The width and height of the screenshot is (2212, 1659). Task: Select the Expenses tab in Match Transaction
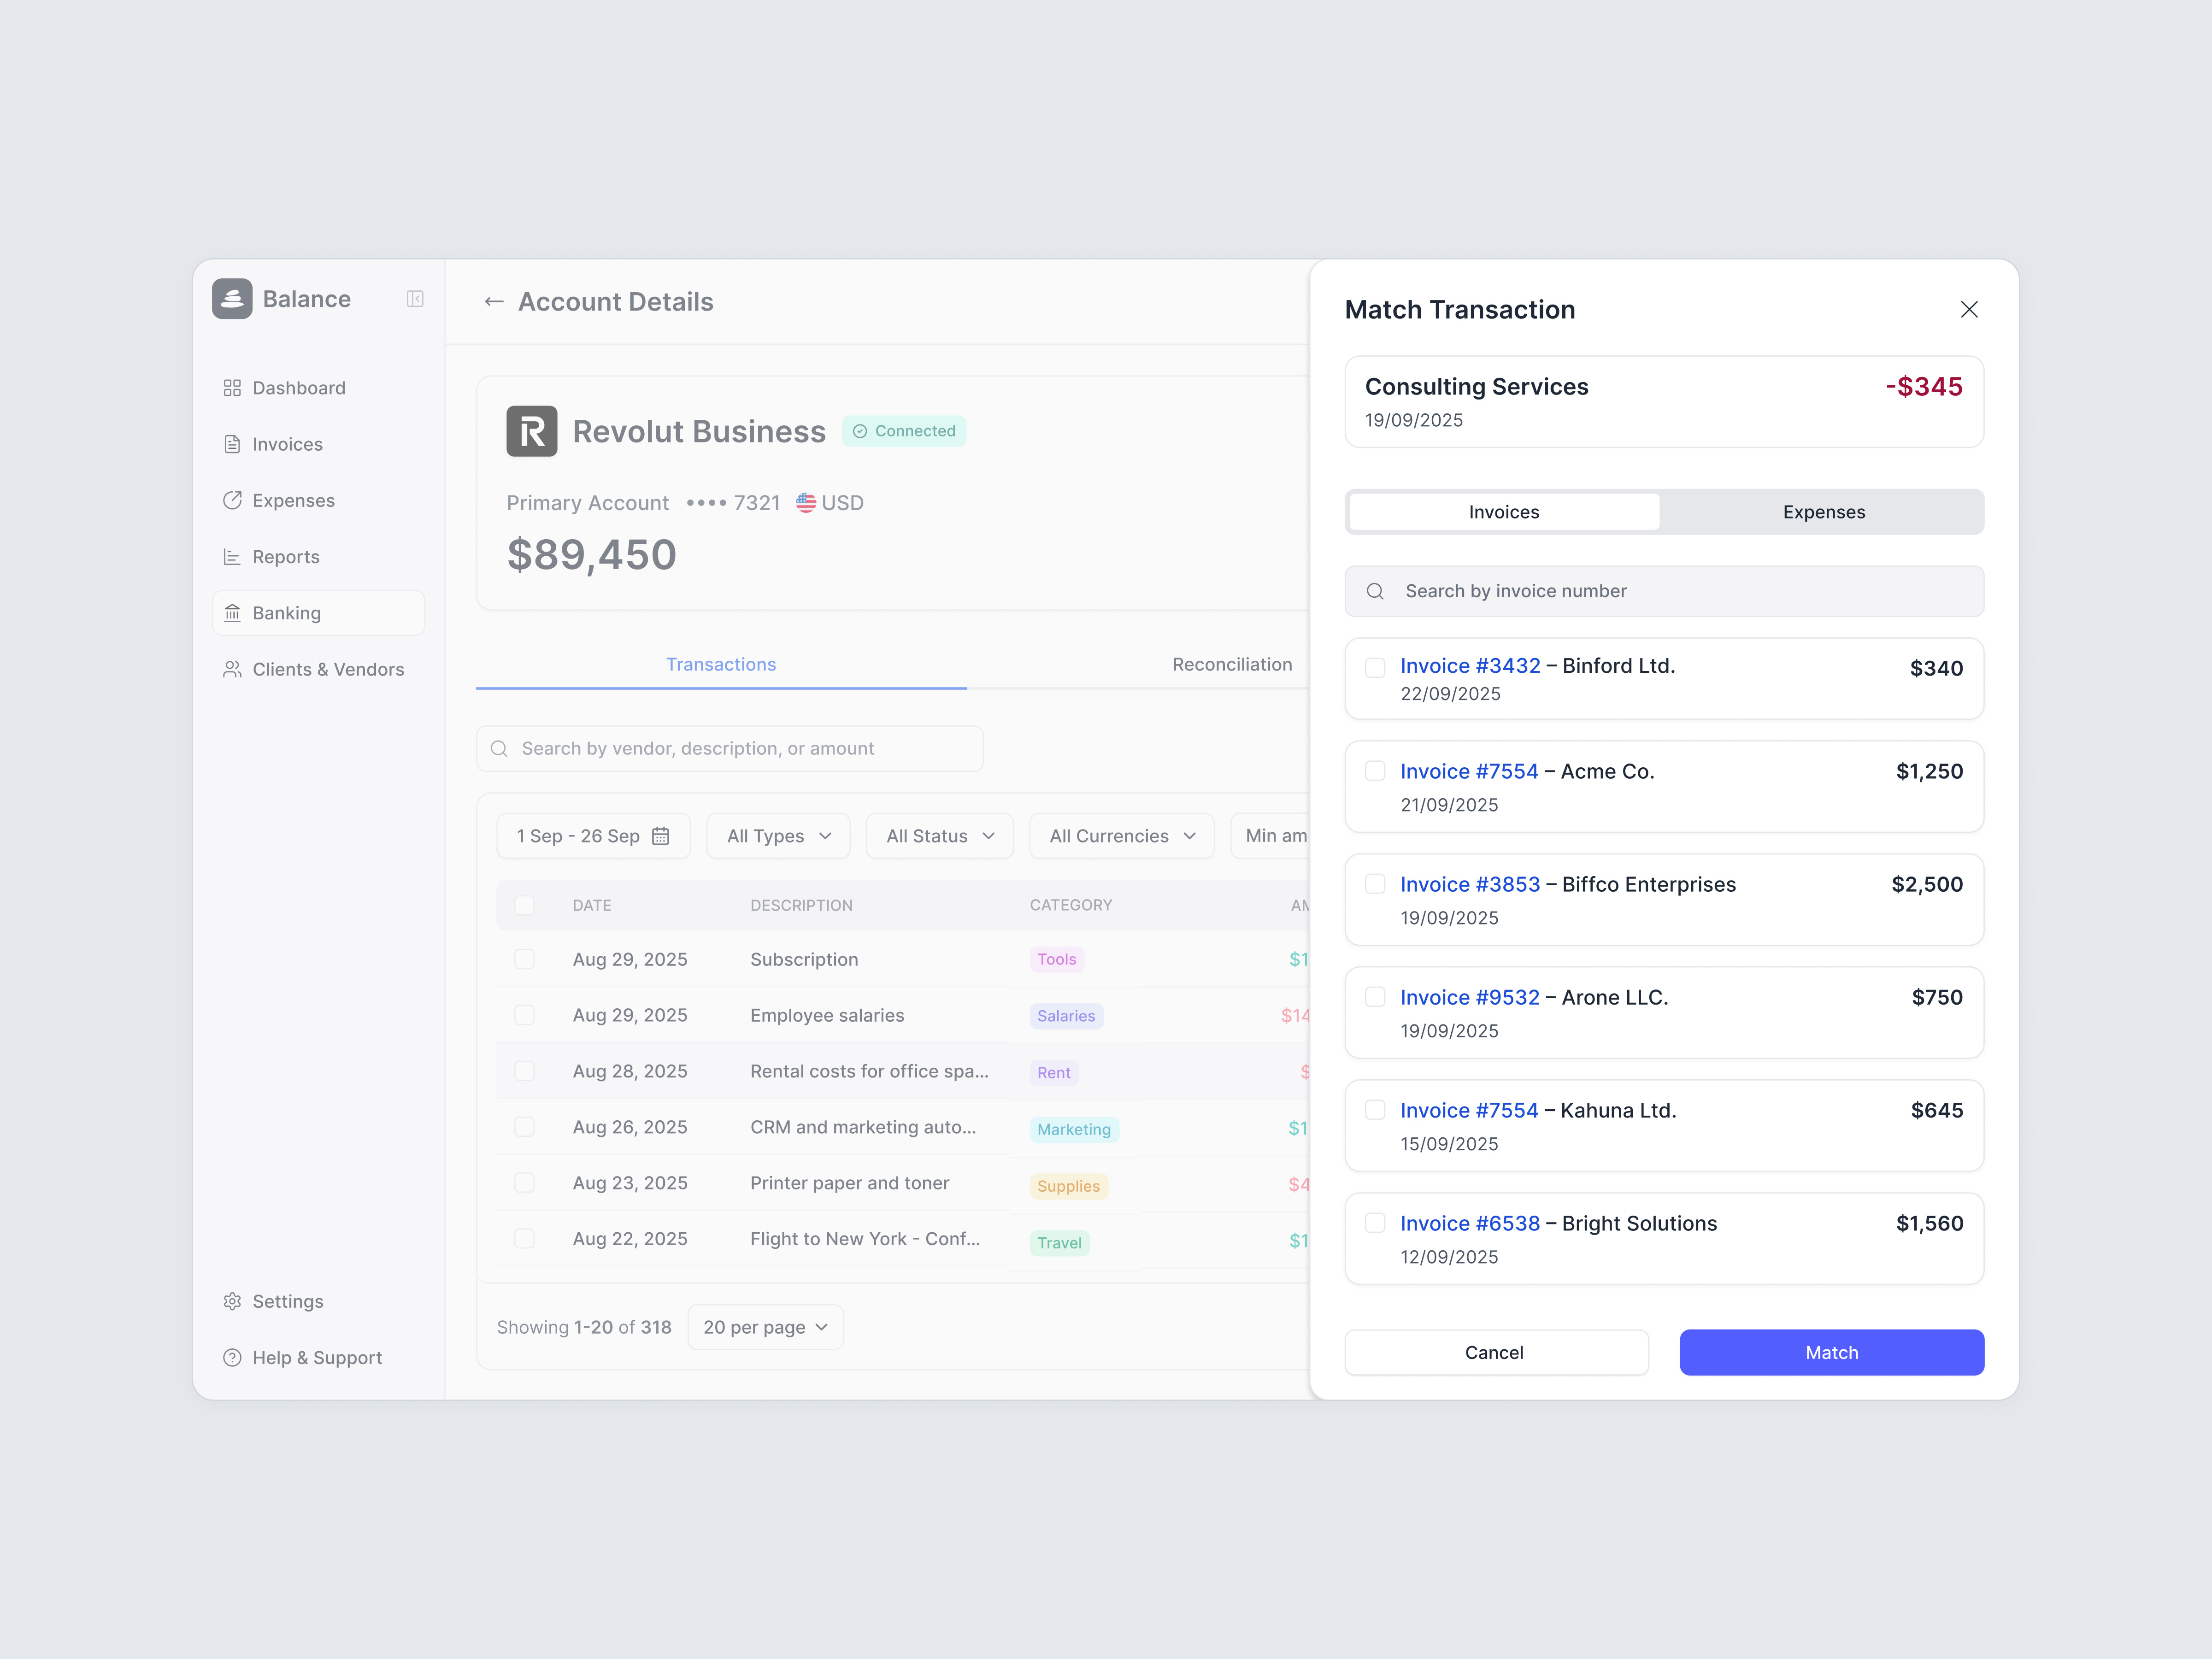click(x=1824, y=511)
